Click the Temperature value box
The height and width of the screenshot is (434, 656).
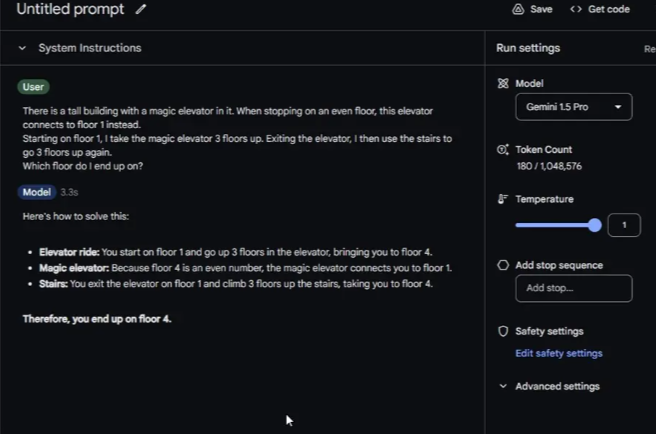624,225
